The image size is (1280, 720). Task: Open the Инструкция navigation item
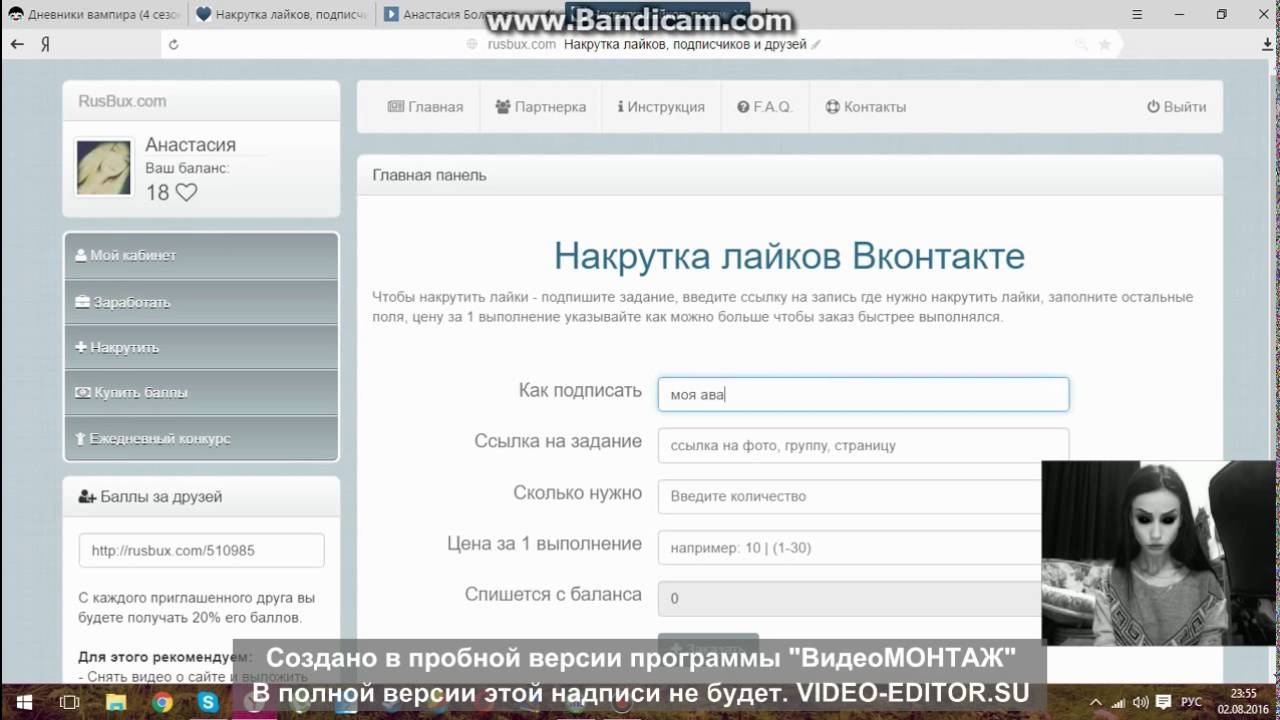point(661,107)
